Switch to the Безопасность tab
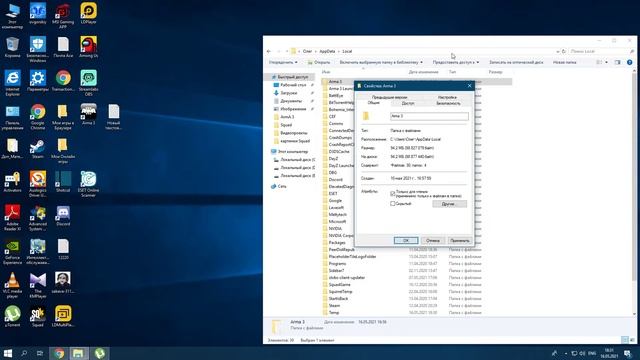640x360 pixels. pos(448,103)
